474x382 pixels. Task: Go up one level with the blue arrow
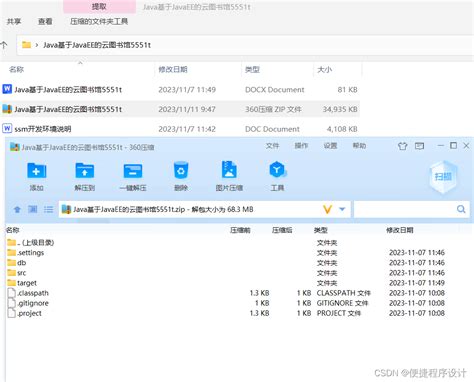point(17,209)
